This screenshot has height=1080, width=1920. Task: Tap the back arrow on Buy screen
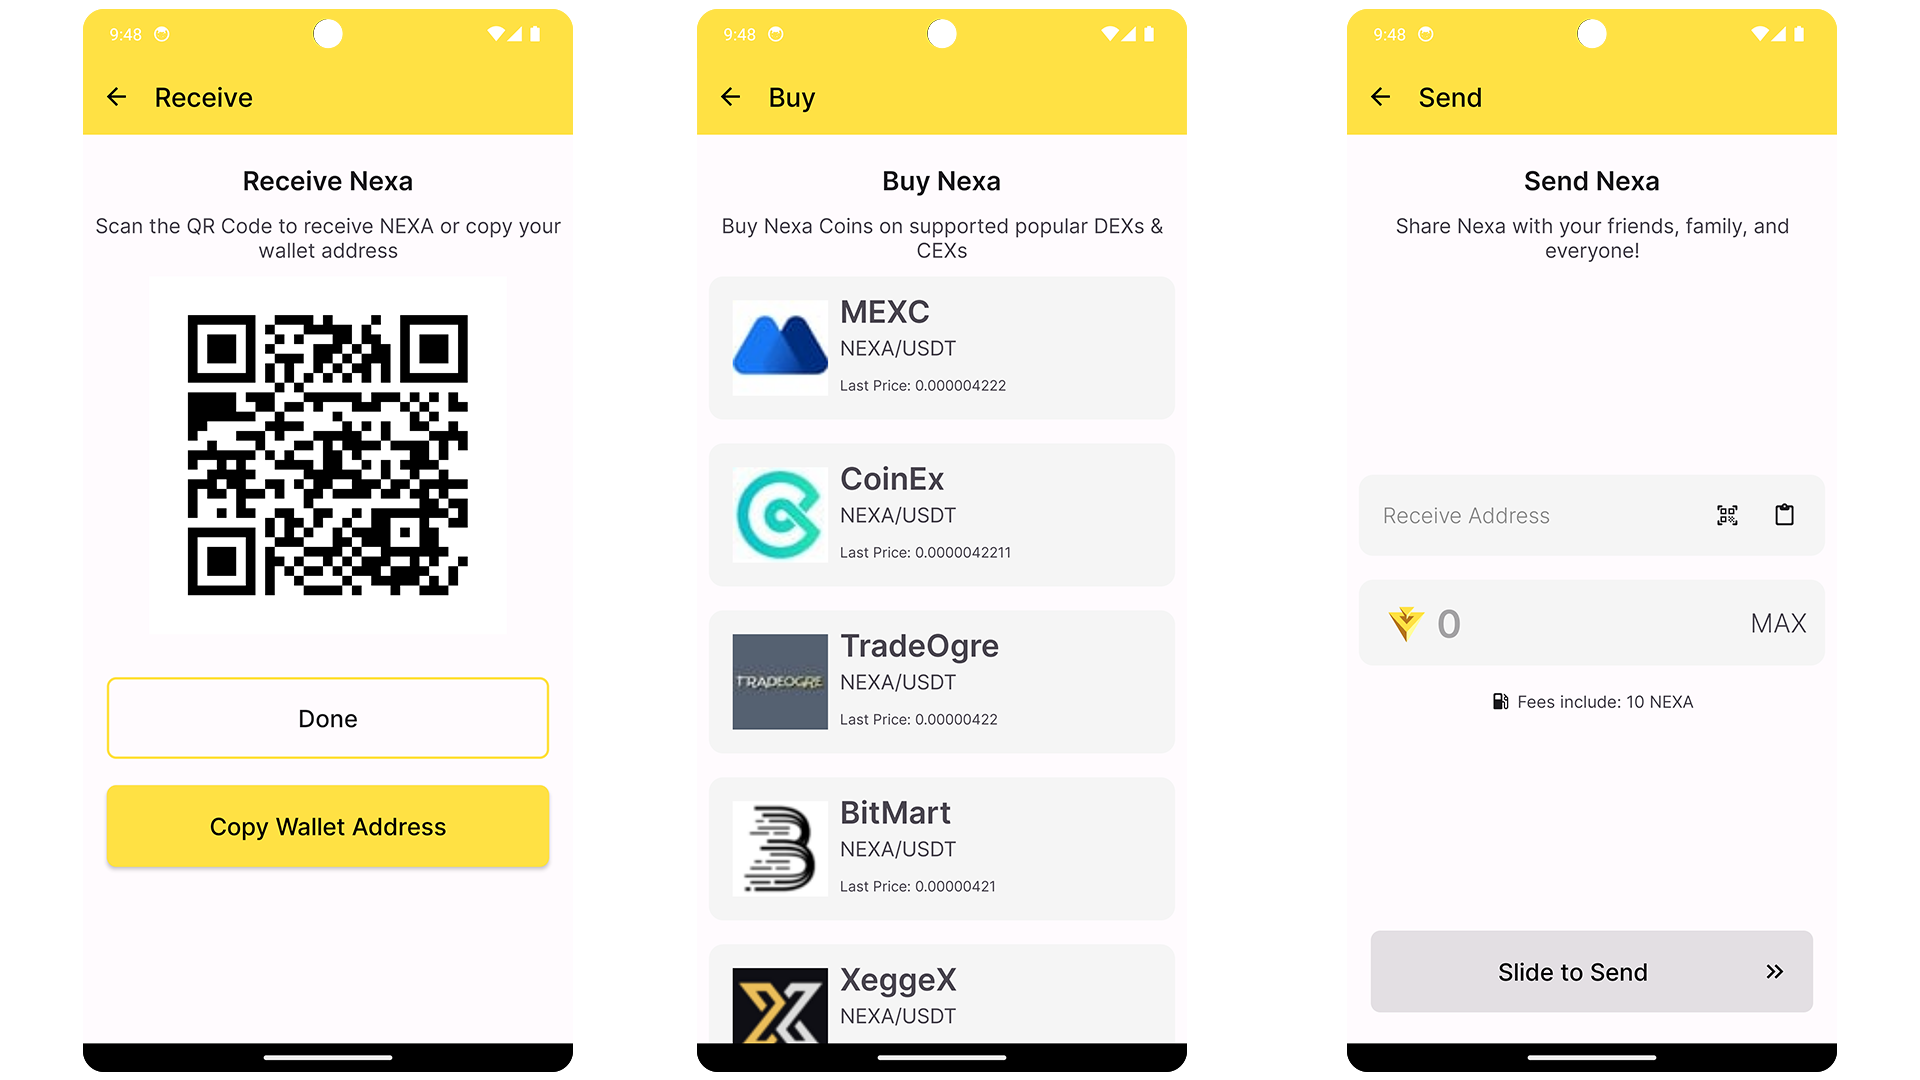732,96
